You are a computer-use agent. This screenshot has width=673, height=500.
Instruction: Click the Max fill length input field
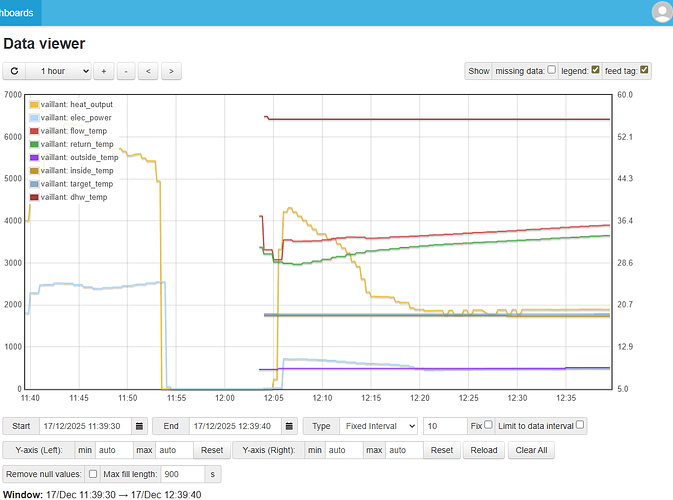(182, 474)
